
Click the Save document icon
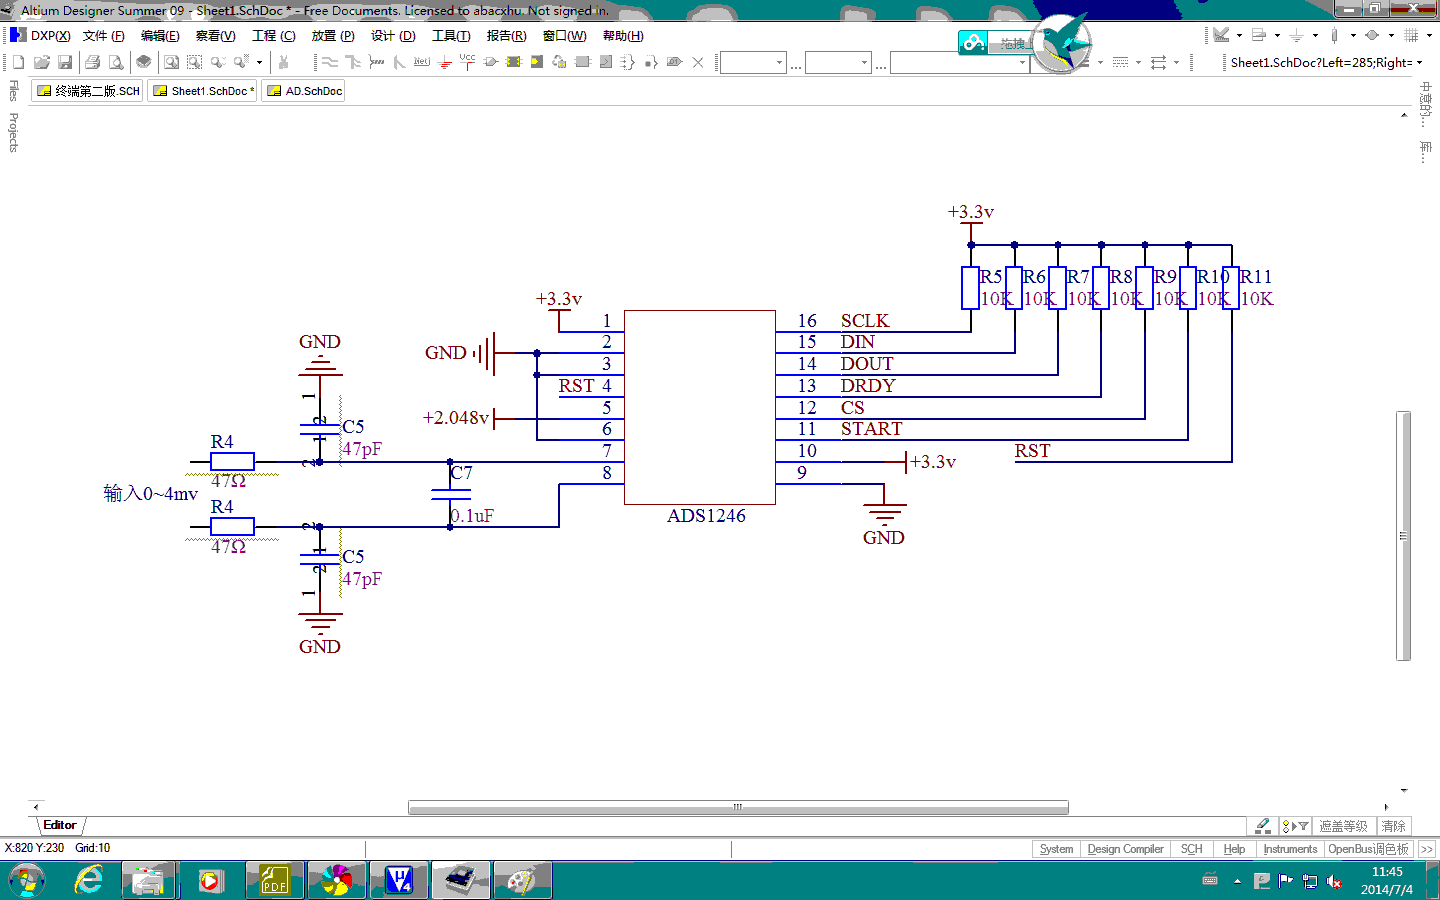[65, 62]
